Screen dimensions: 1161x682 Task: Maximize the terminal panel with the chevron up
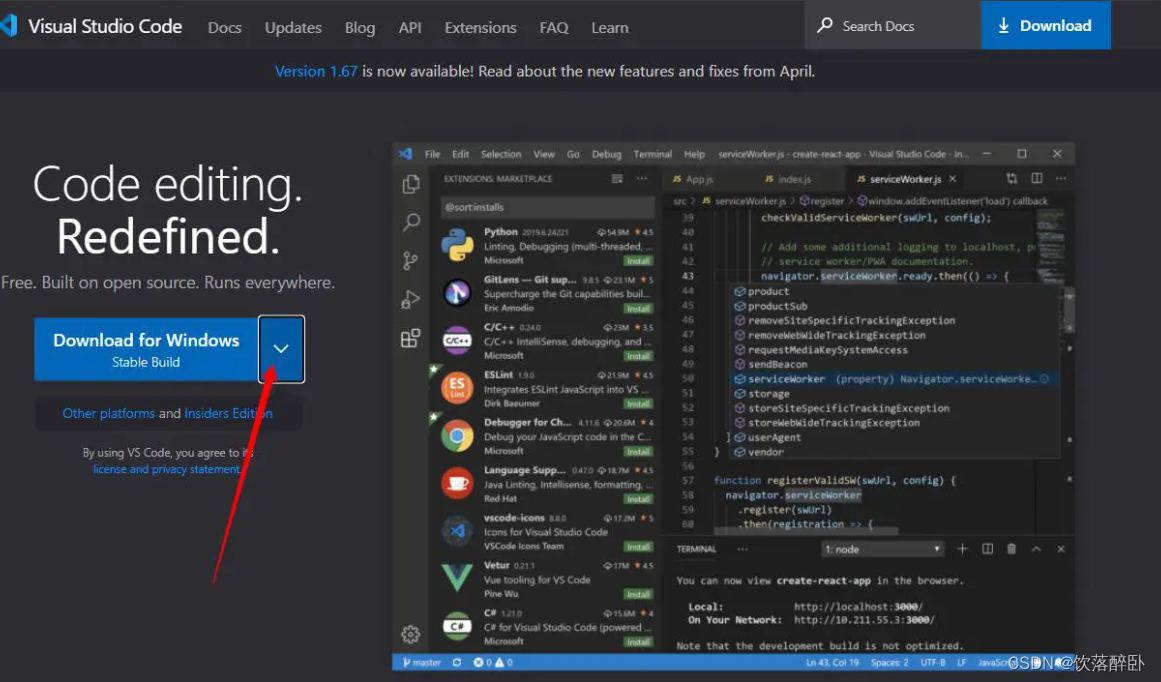pos(1036,549)
